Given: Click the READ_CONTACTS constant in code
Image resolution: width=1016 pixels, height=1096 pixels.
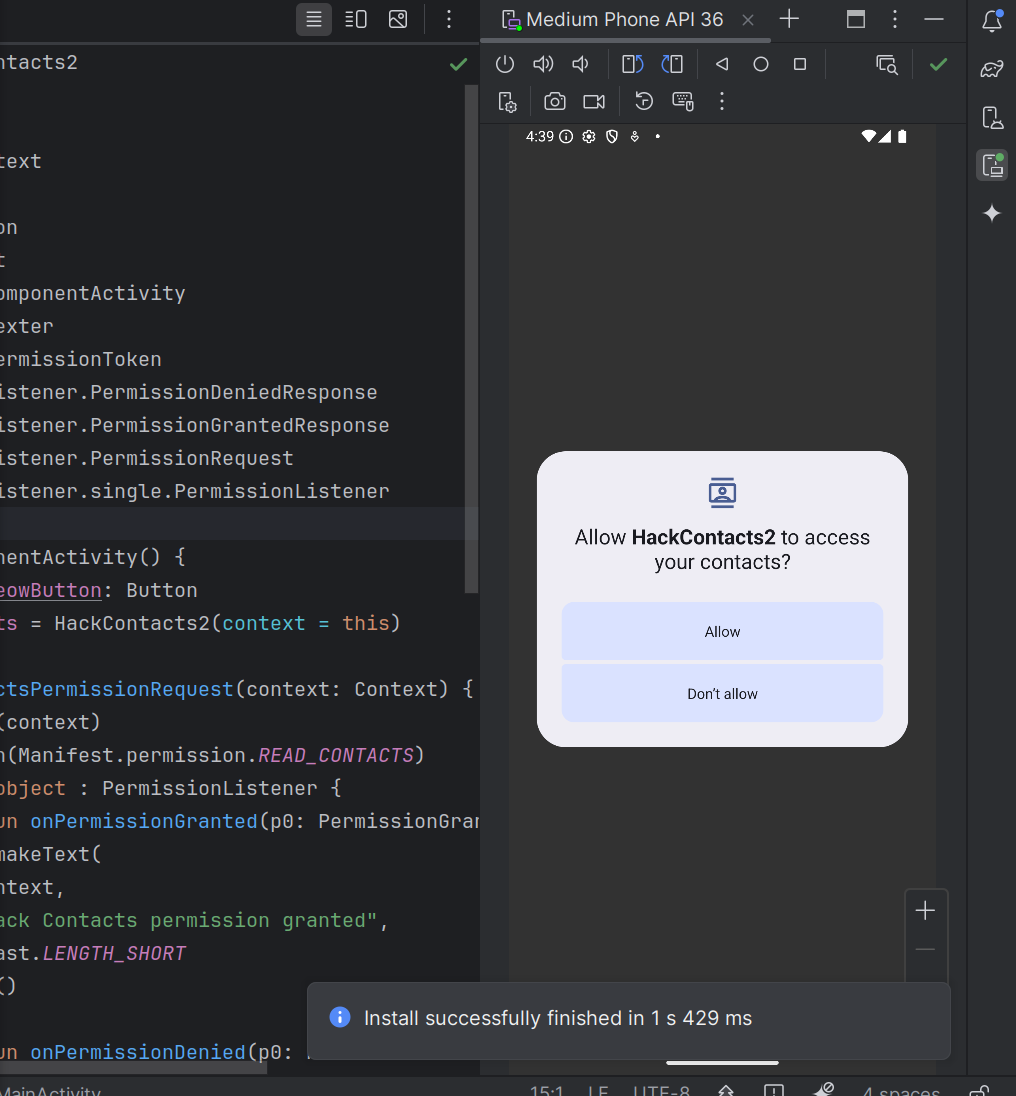Looking at the screenshot, I should 336,755.
